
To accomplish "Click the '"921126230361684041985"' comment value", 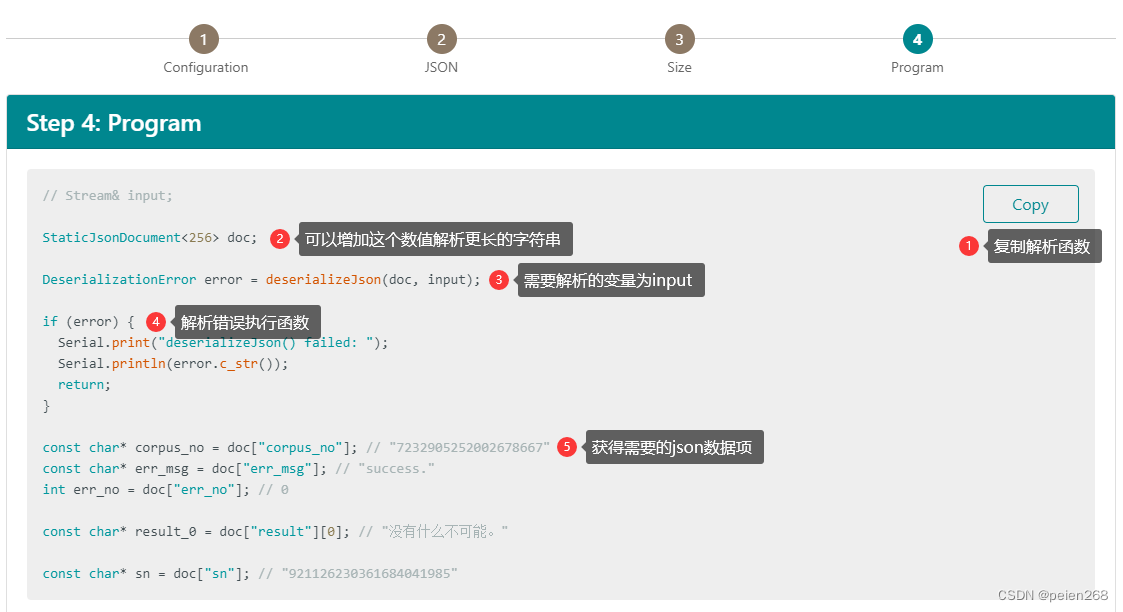I will [x=370, y=573].
